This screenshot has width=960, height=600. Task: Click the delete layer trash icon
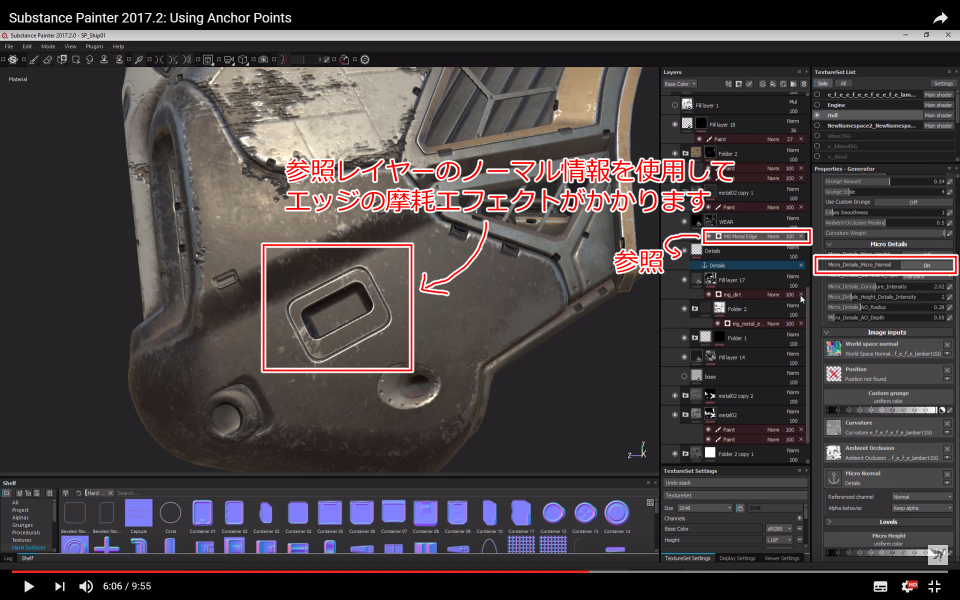coord(804,84)
